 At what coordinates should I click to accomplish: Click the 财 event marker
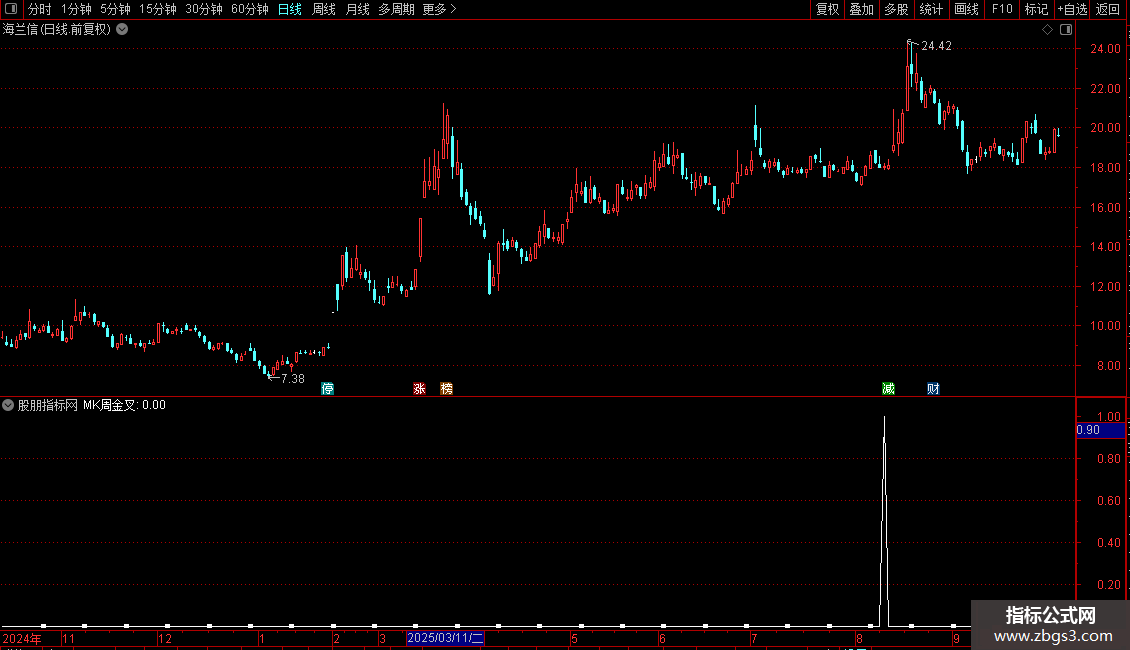(933, 388)
